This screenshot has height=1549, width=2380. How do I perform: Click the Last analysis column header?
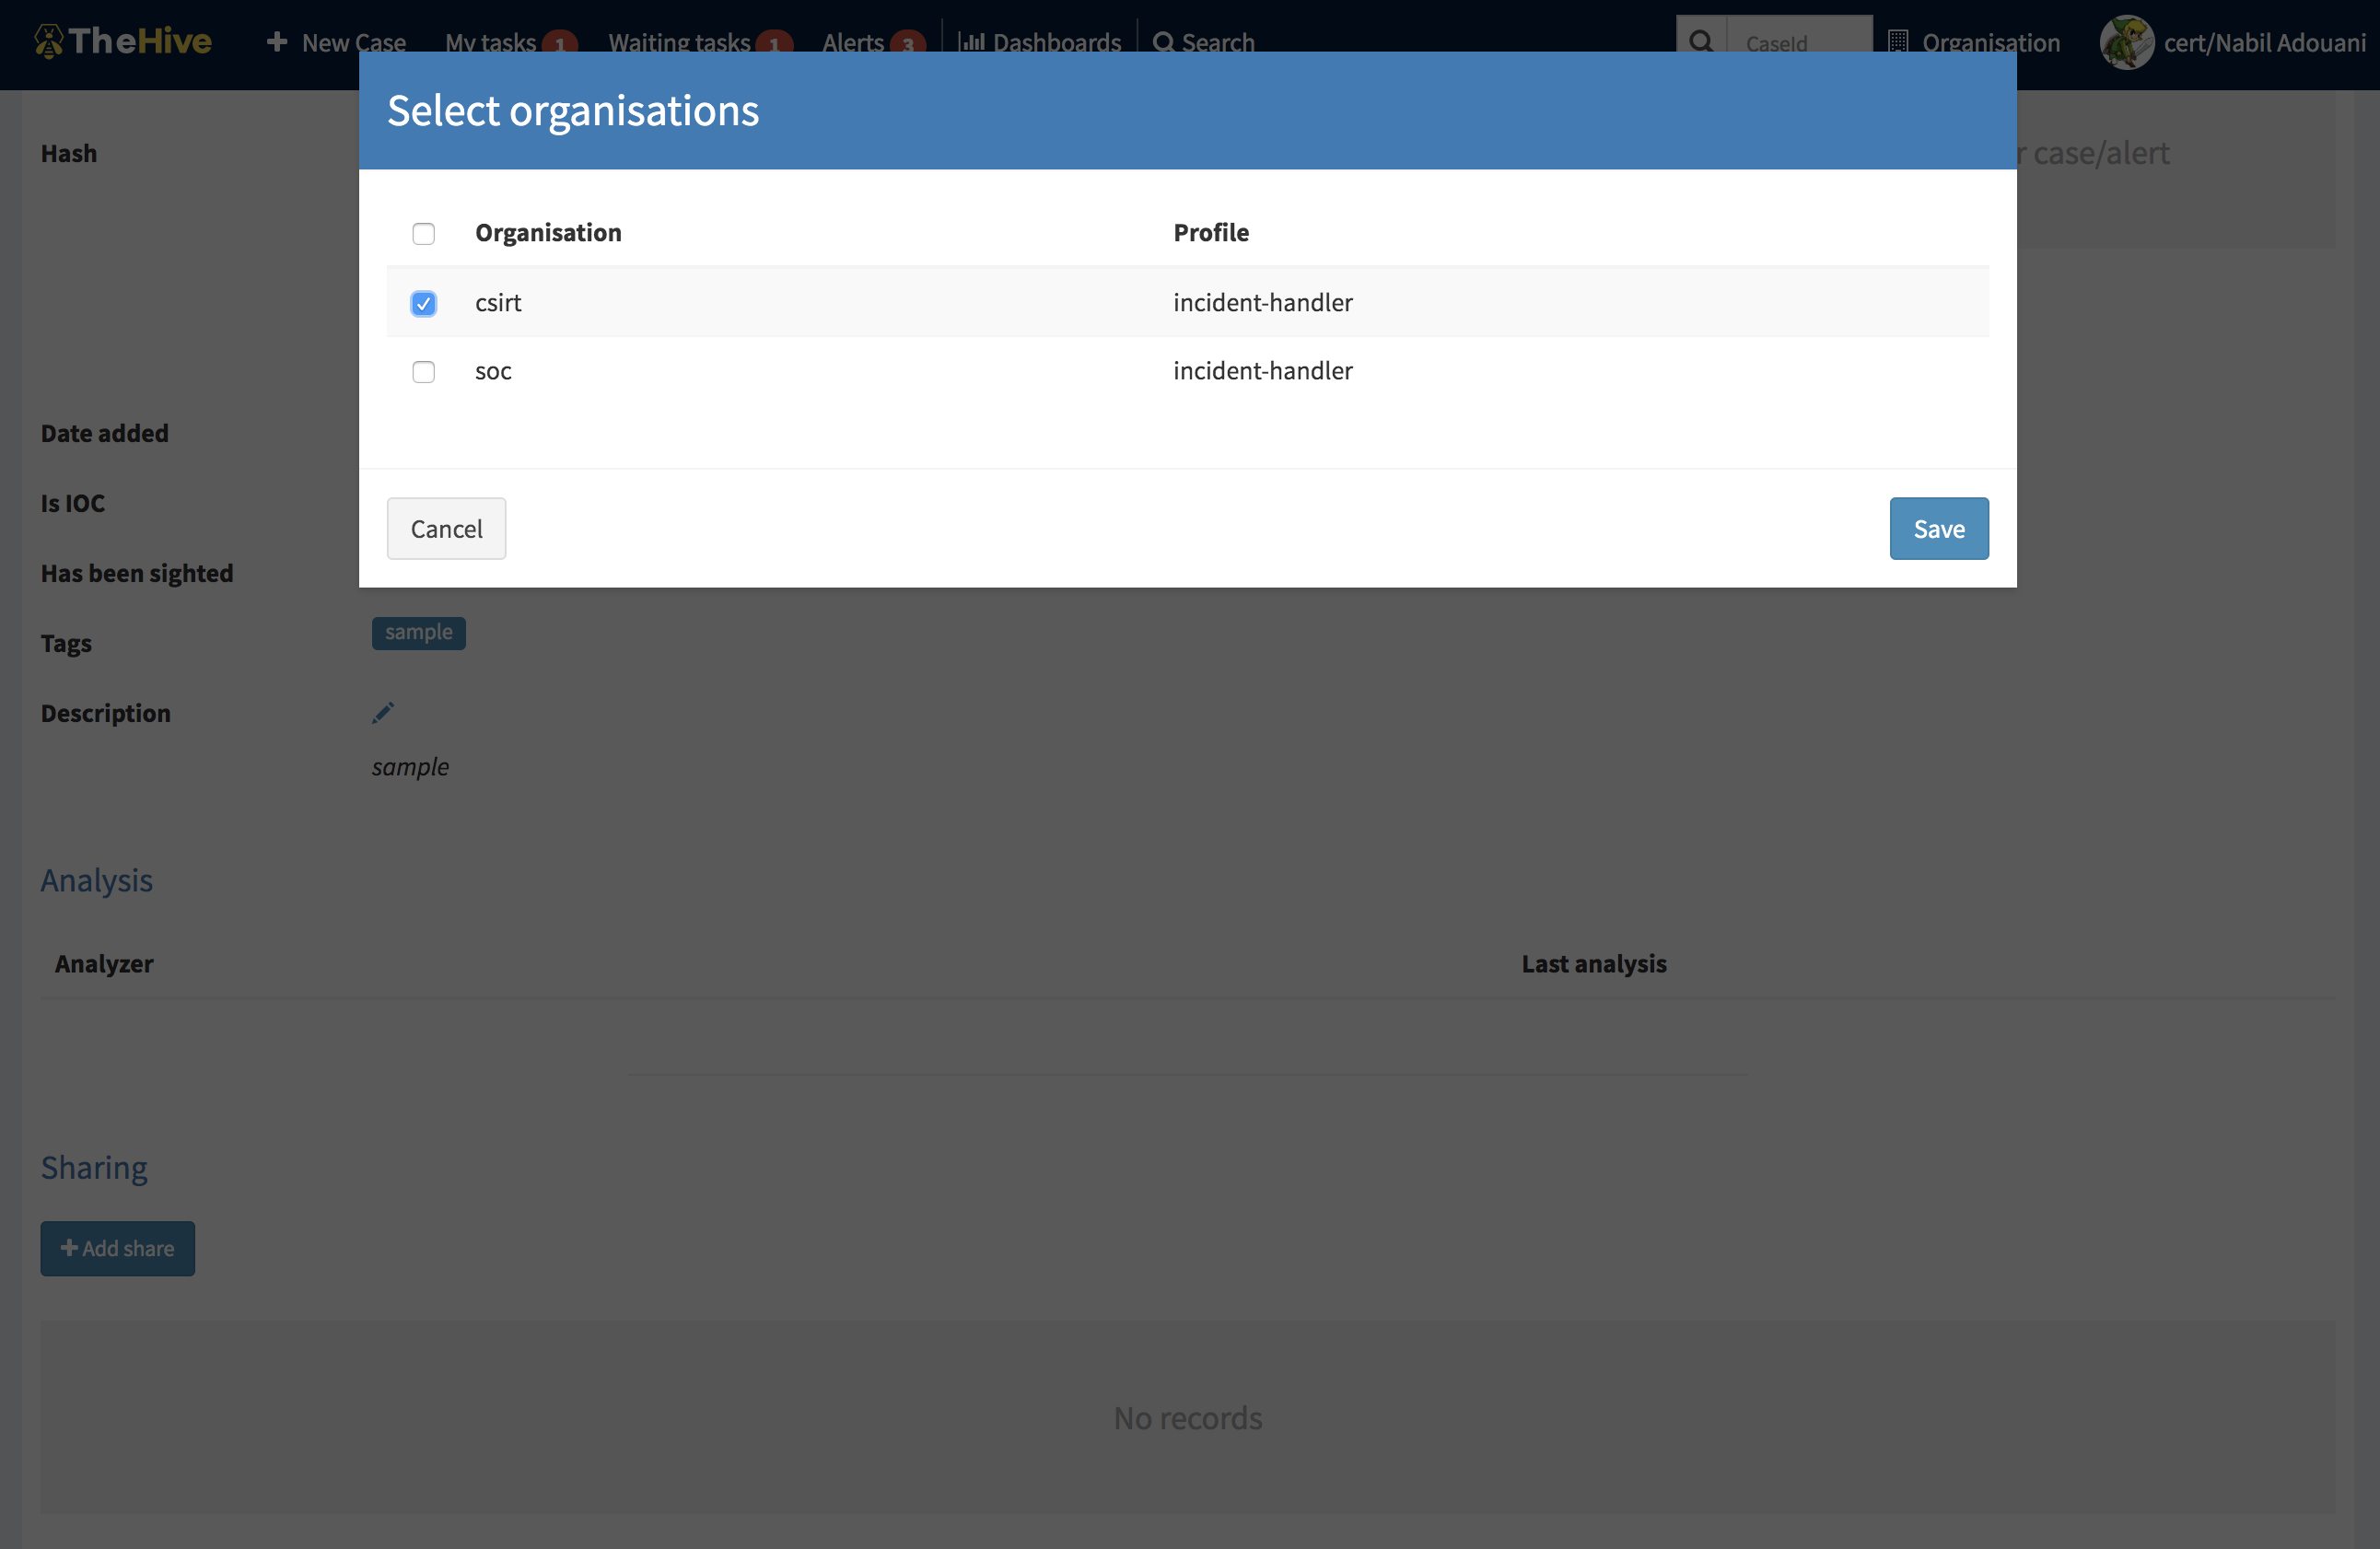click(x=1594, y=964)
